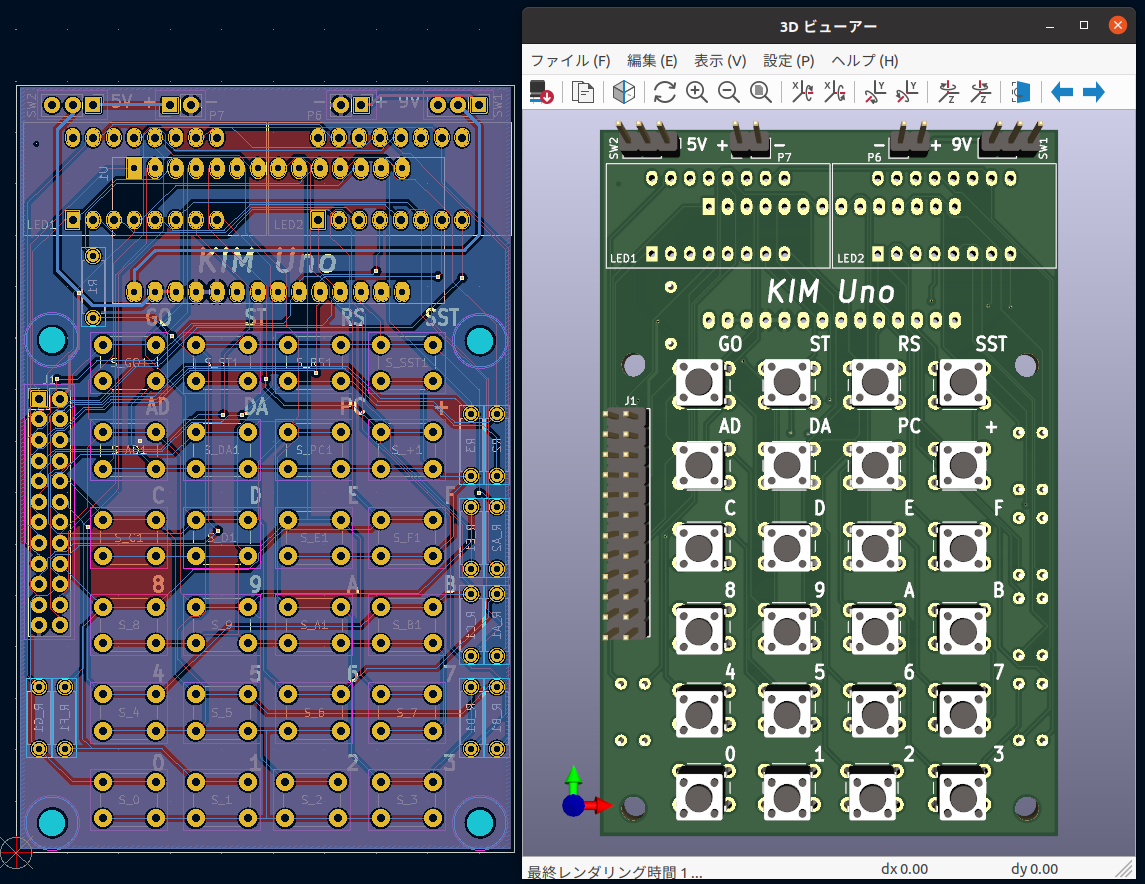The width and height of the screenshot is (1145, 884).
Task: Zoom out of the 3D view
Action: (x=729, y=92)
